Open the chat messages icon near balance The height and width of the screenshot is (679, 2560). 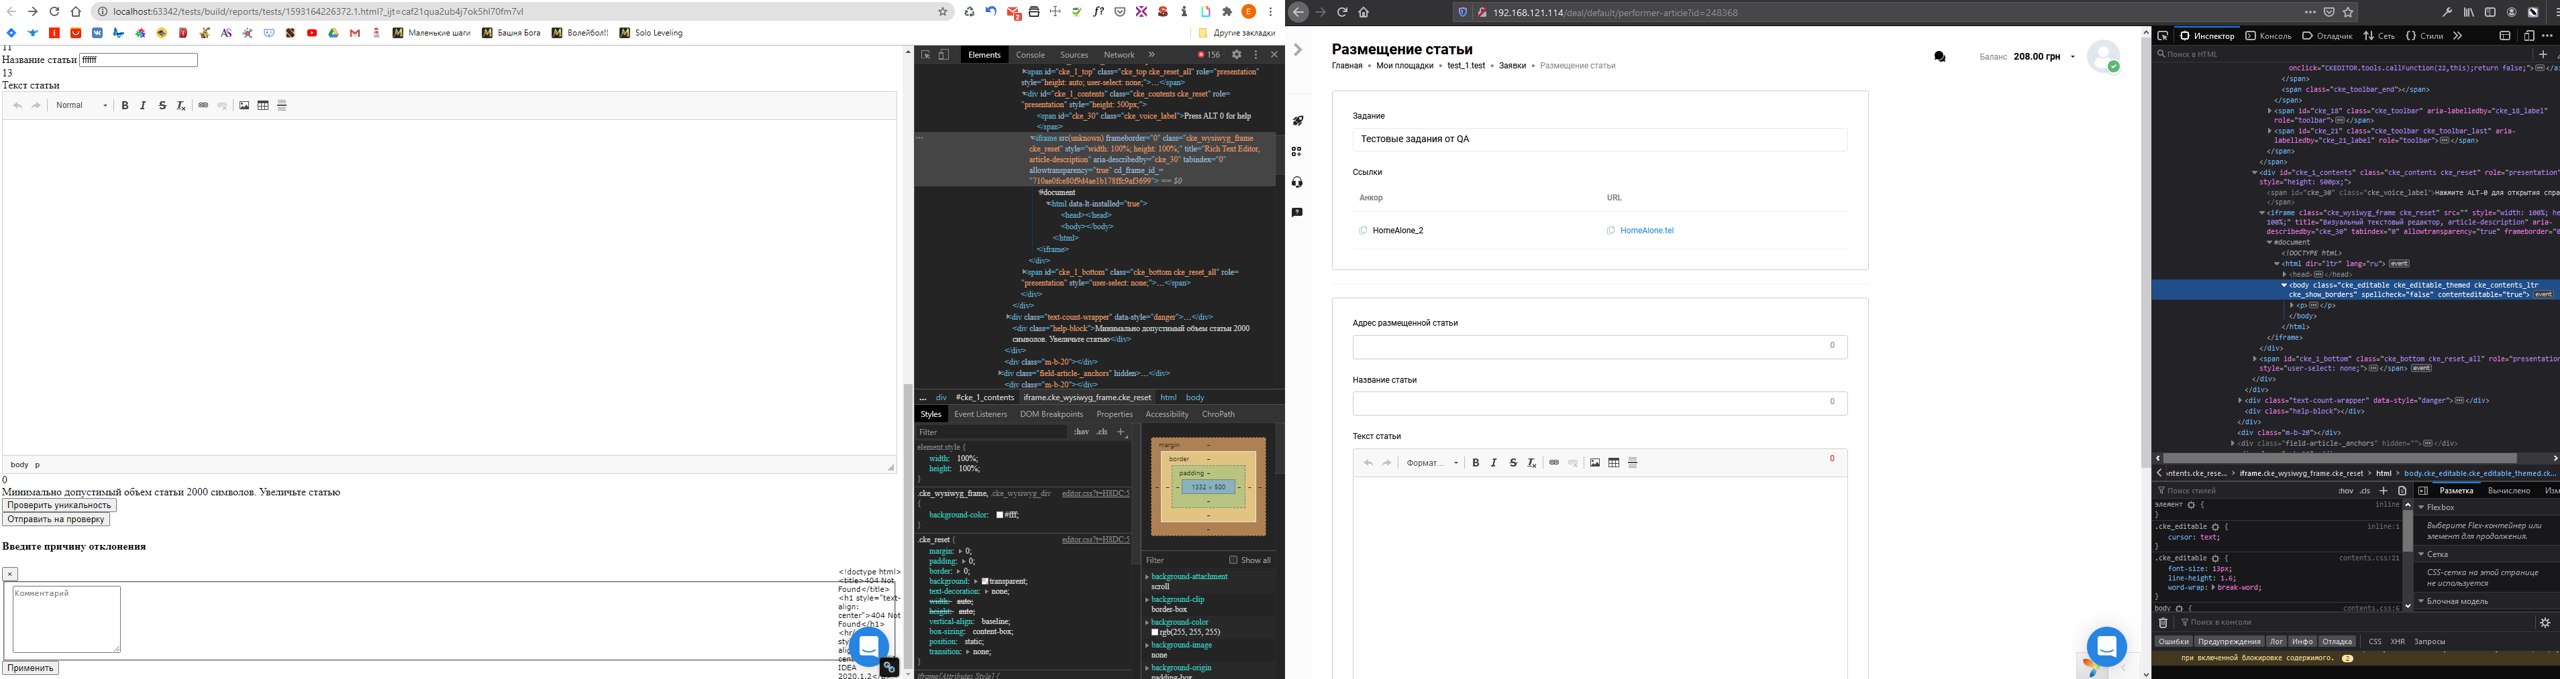point(1940,57)
